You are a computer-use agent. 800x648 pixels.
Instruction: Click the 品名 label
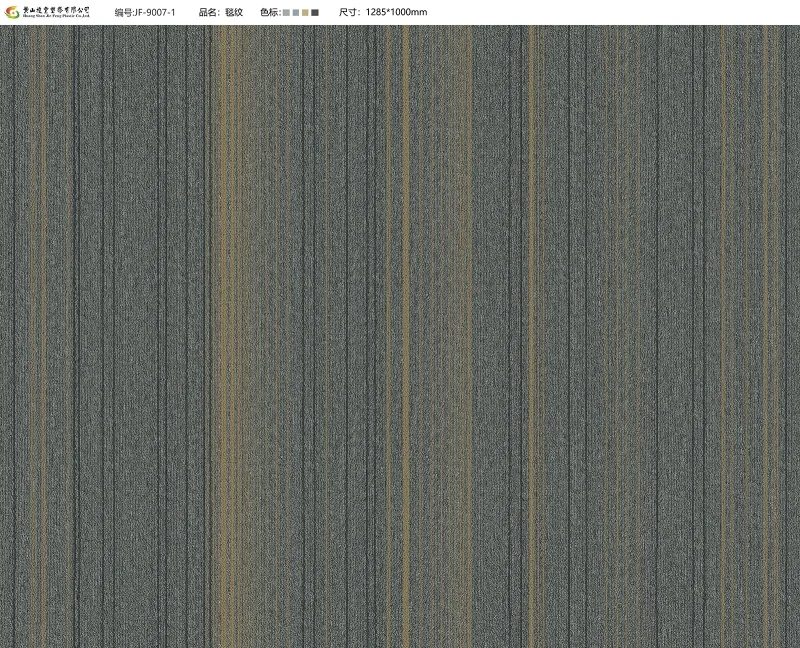click(209, 12)
